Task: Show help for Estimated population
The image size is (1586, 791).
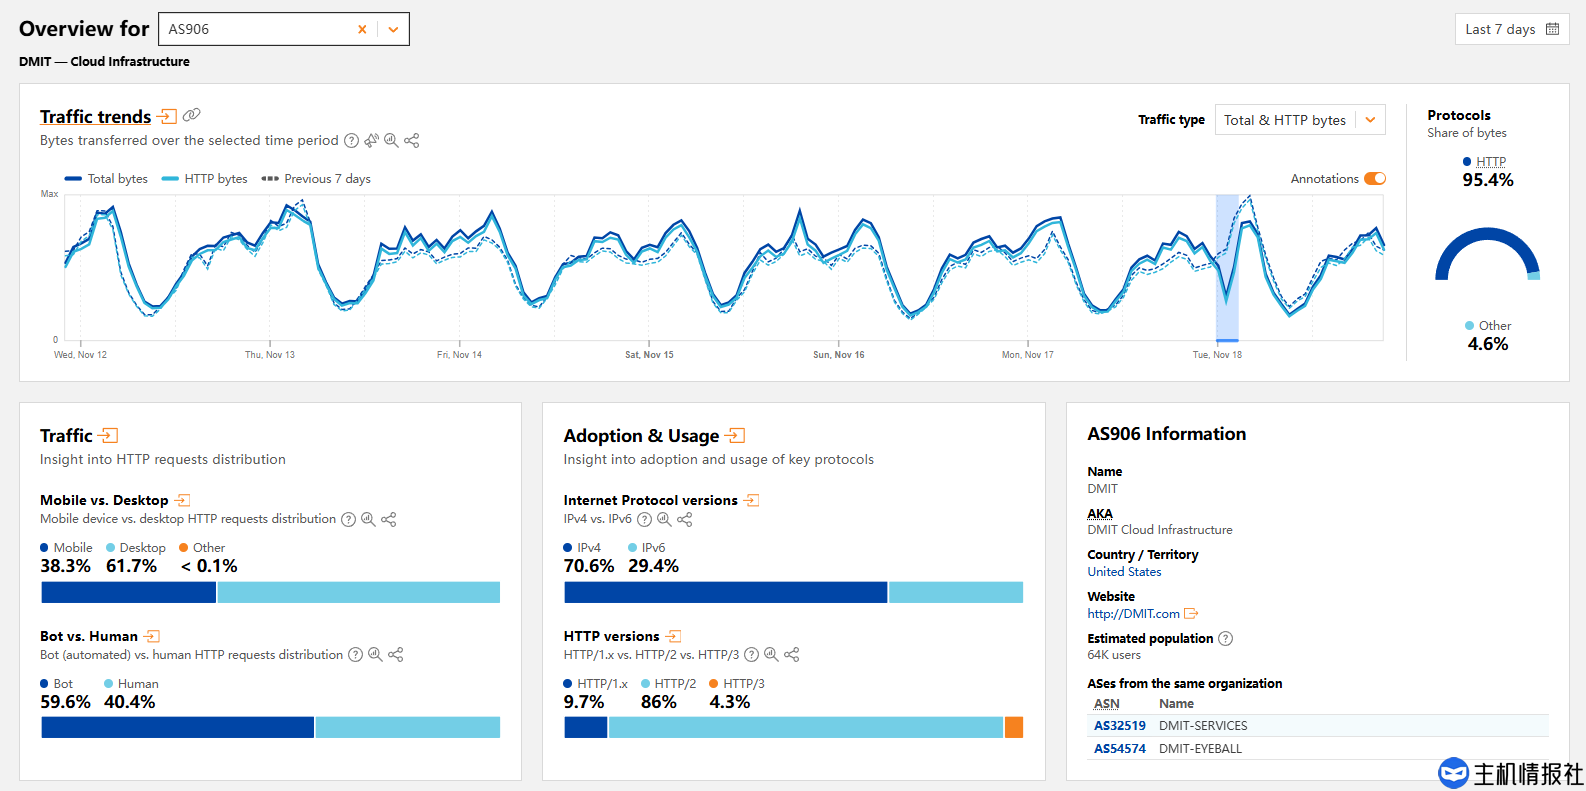Action: pos(1225,639)
